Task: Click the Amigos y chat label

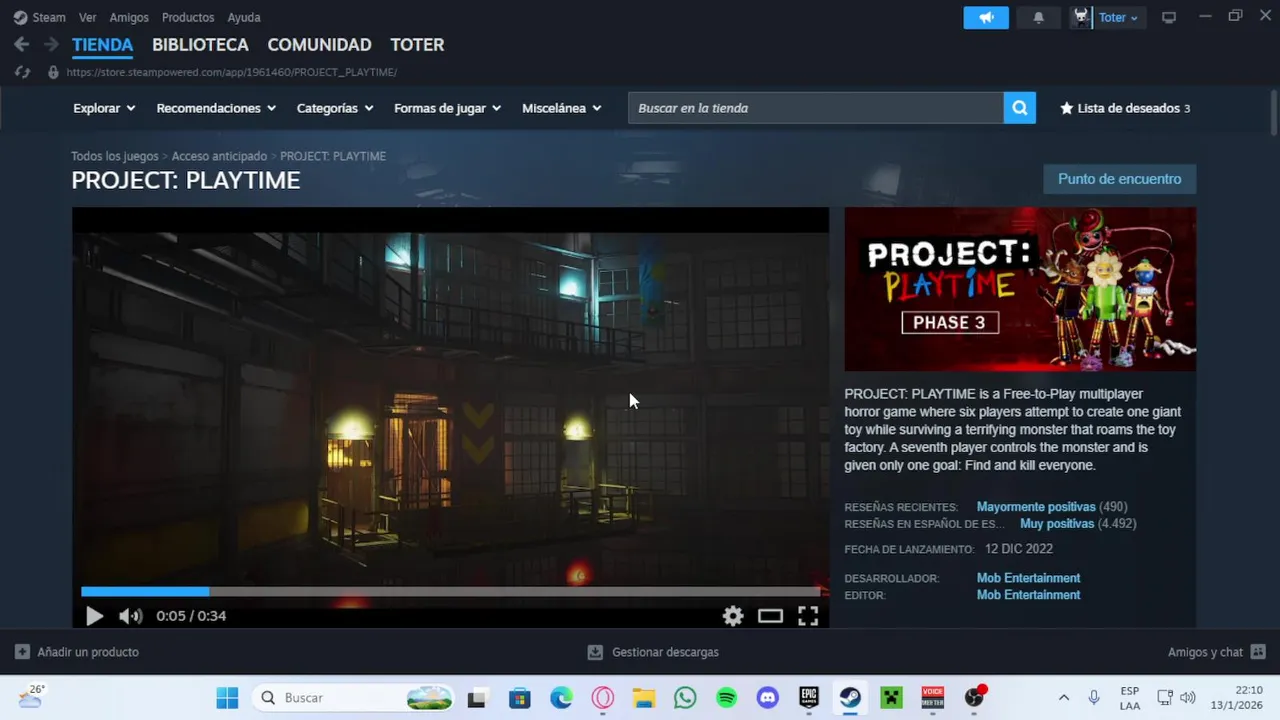Action: 1205,652
